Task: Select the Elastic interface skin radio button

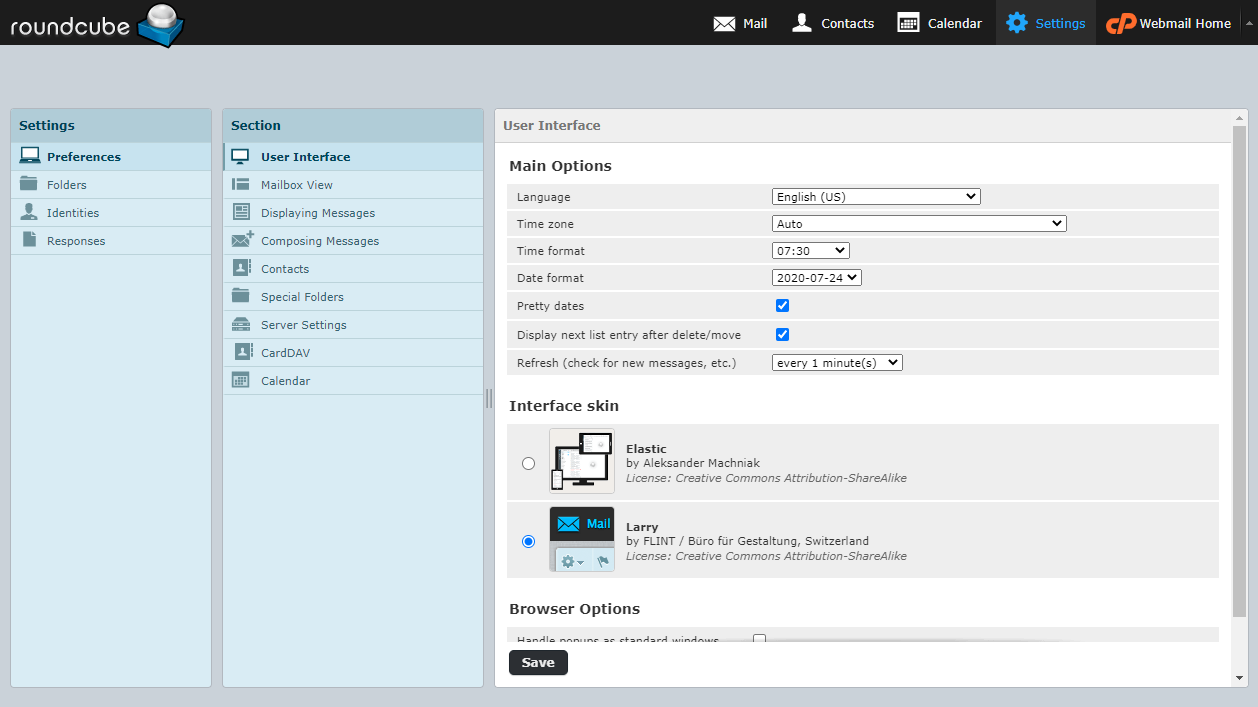Action: [528, 463]
